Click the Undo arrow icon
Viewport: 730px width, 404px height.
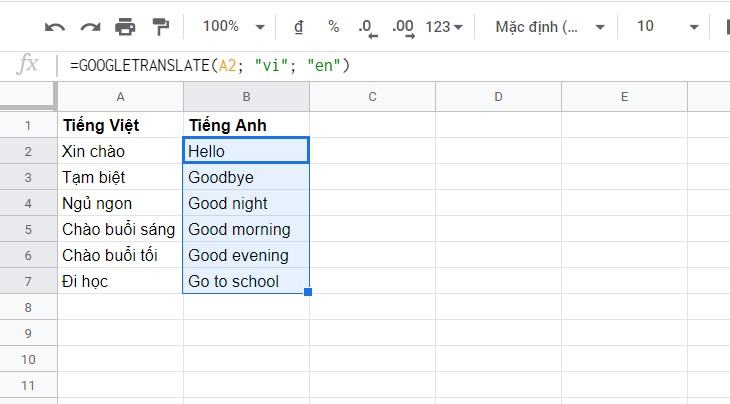[55, 27]
